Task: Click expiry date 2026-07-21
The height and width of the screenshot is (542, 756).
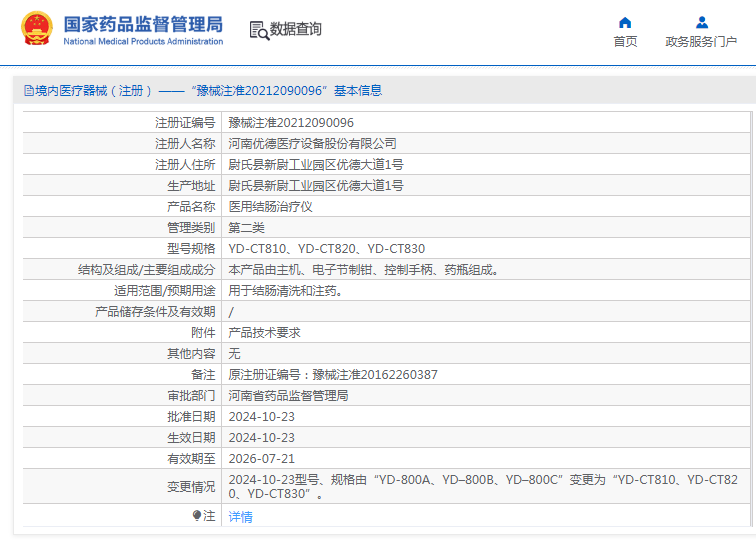Action: tap(261, 459)
